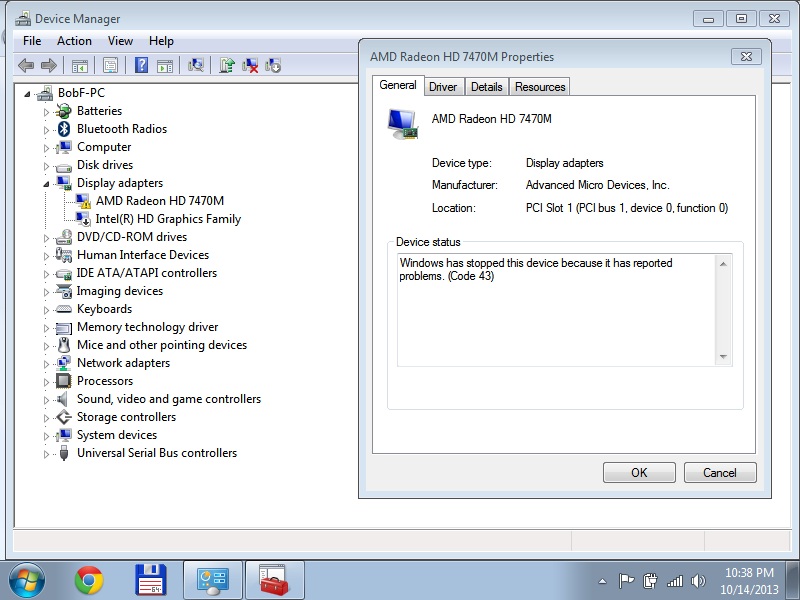Open the Help menu
The image size is (800, 600).
tap(161, 41)
